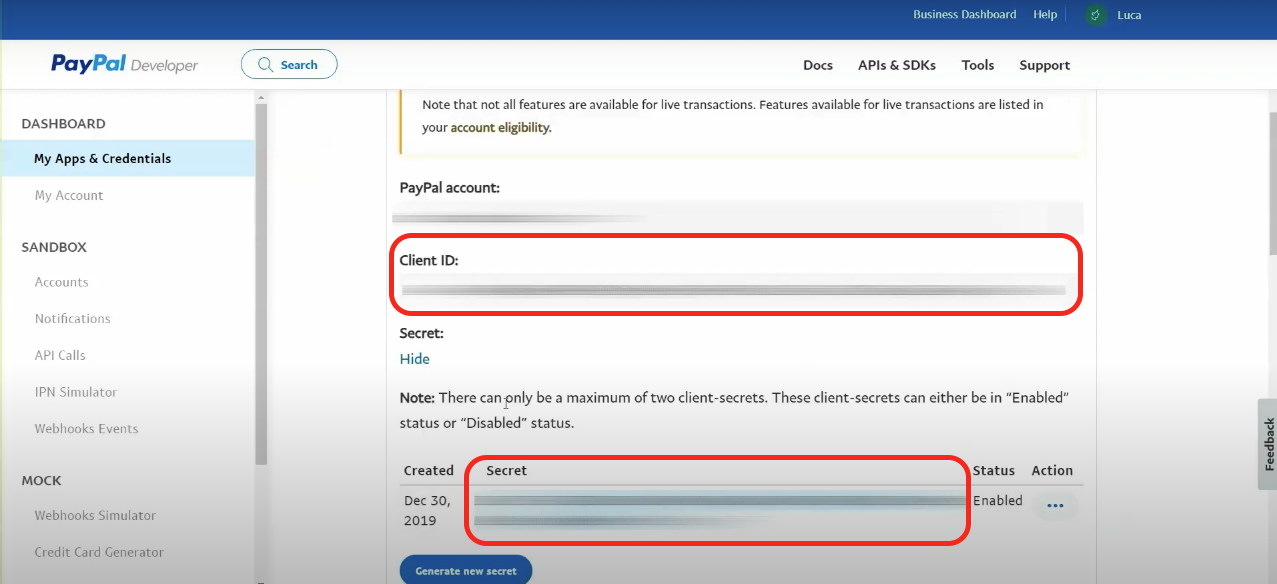Go to Business Dashboard link
Image resolution: width=1277 pixels, height=584 pixels.
(964, 15)
